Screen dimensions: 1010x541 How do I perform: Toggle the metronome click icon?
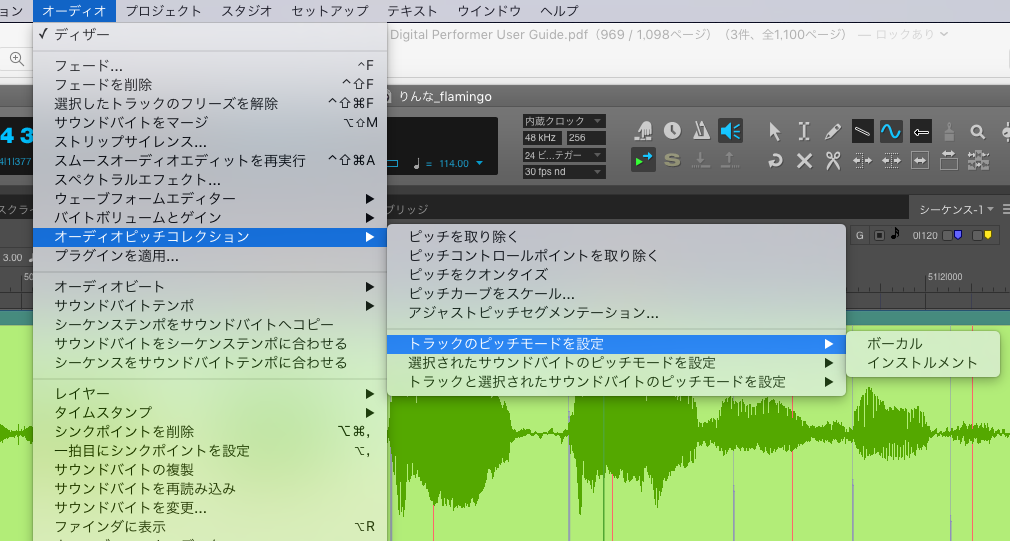(x=701, y=131)
